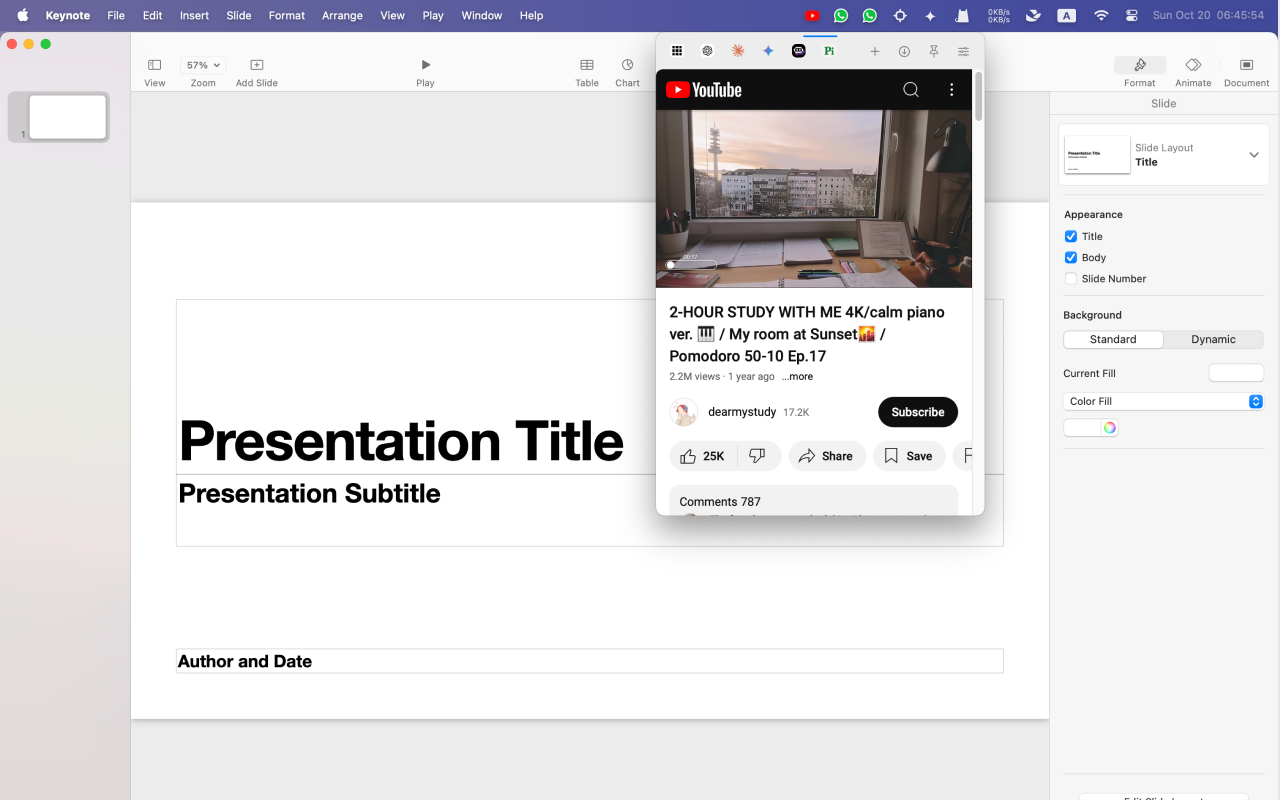This screenshot has width=1280, height=800.
Task: Select the Presentation Title text box
Action: click(401, 440)
